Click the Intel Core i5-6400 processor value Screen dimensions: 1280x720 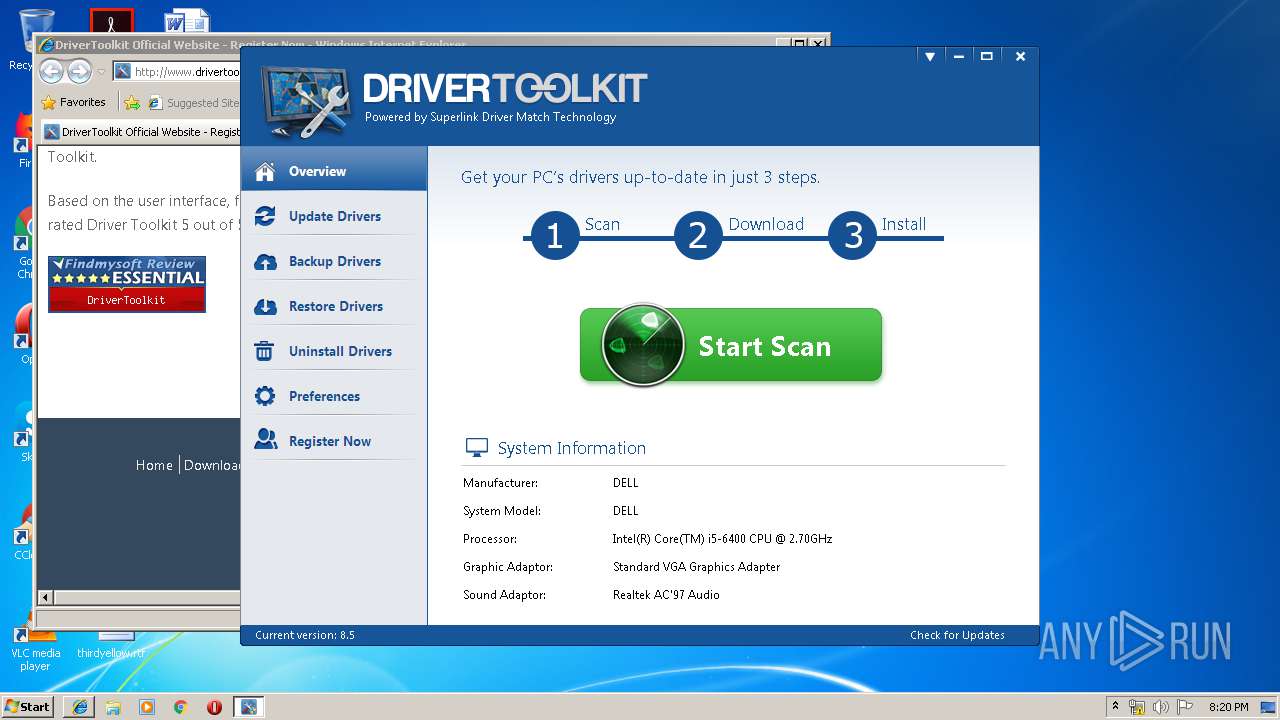(x=722, y=539)
